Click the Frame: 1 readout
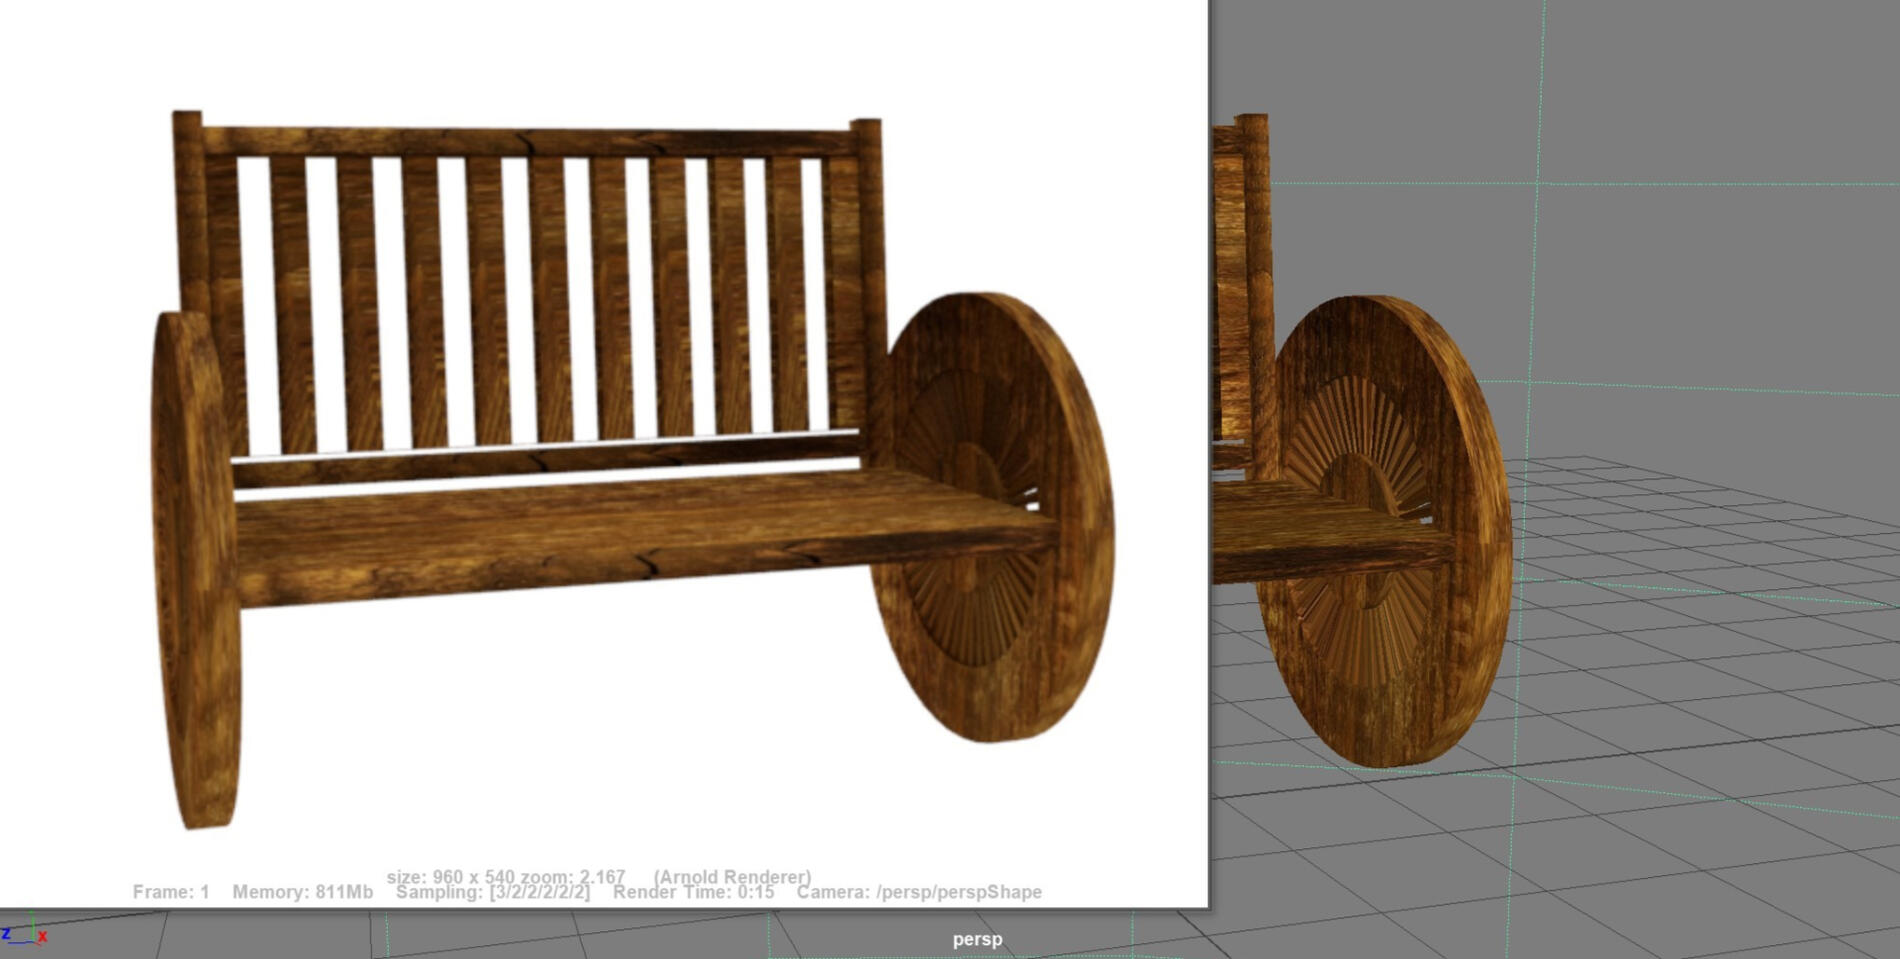Image resolution: width=1900 pixels, height=959 pixels. (x=171, y=892)
